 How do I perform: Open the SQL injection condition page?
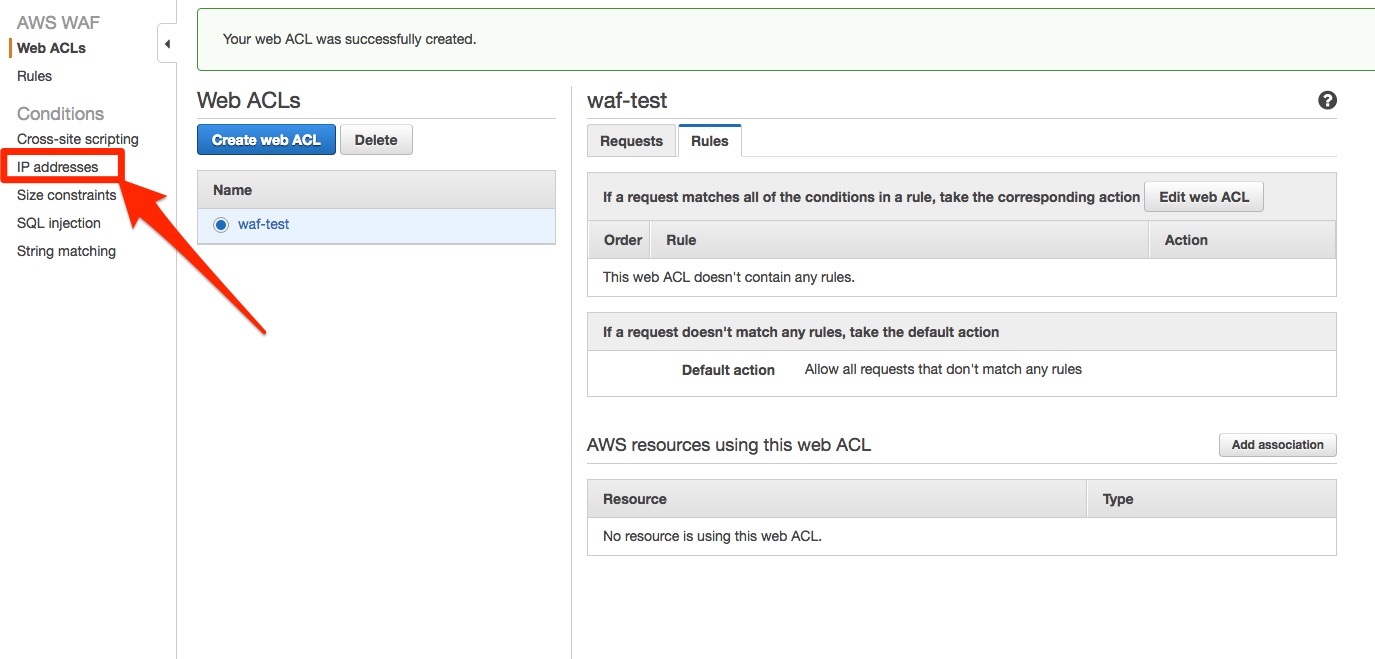58,223
